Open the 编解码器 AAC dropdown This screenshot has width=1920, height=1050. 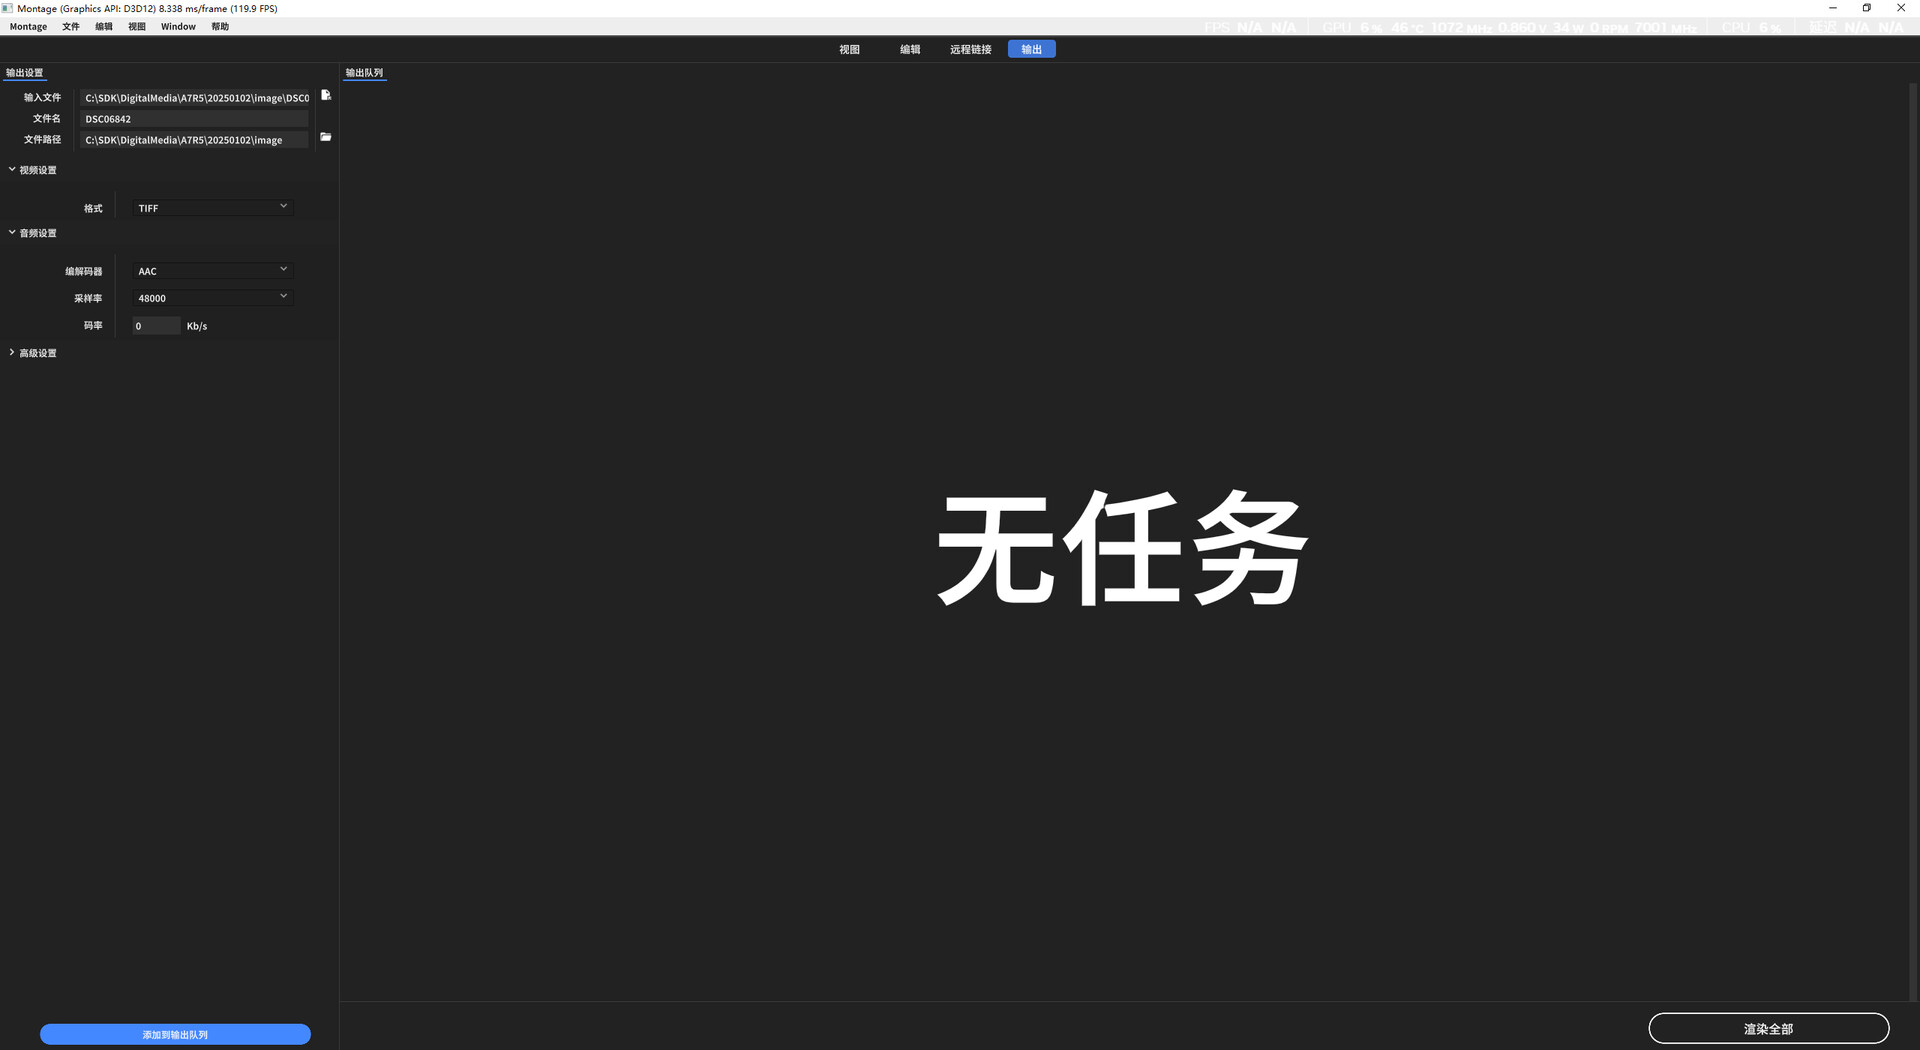point(212,271)
